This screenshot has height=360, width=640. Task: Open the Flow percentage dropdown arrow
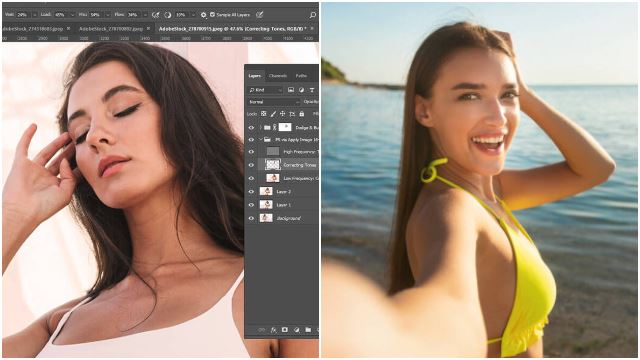(145, 15)
